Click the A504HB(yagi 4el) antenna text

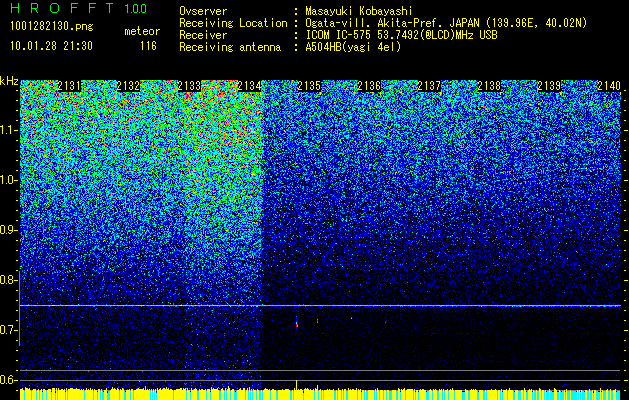click(353, 47)
